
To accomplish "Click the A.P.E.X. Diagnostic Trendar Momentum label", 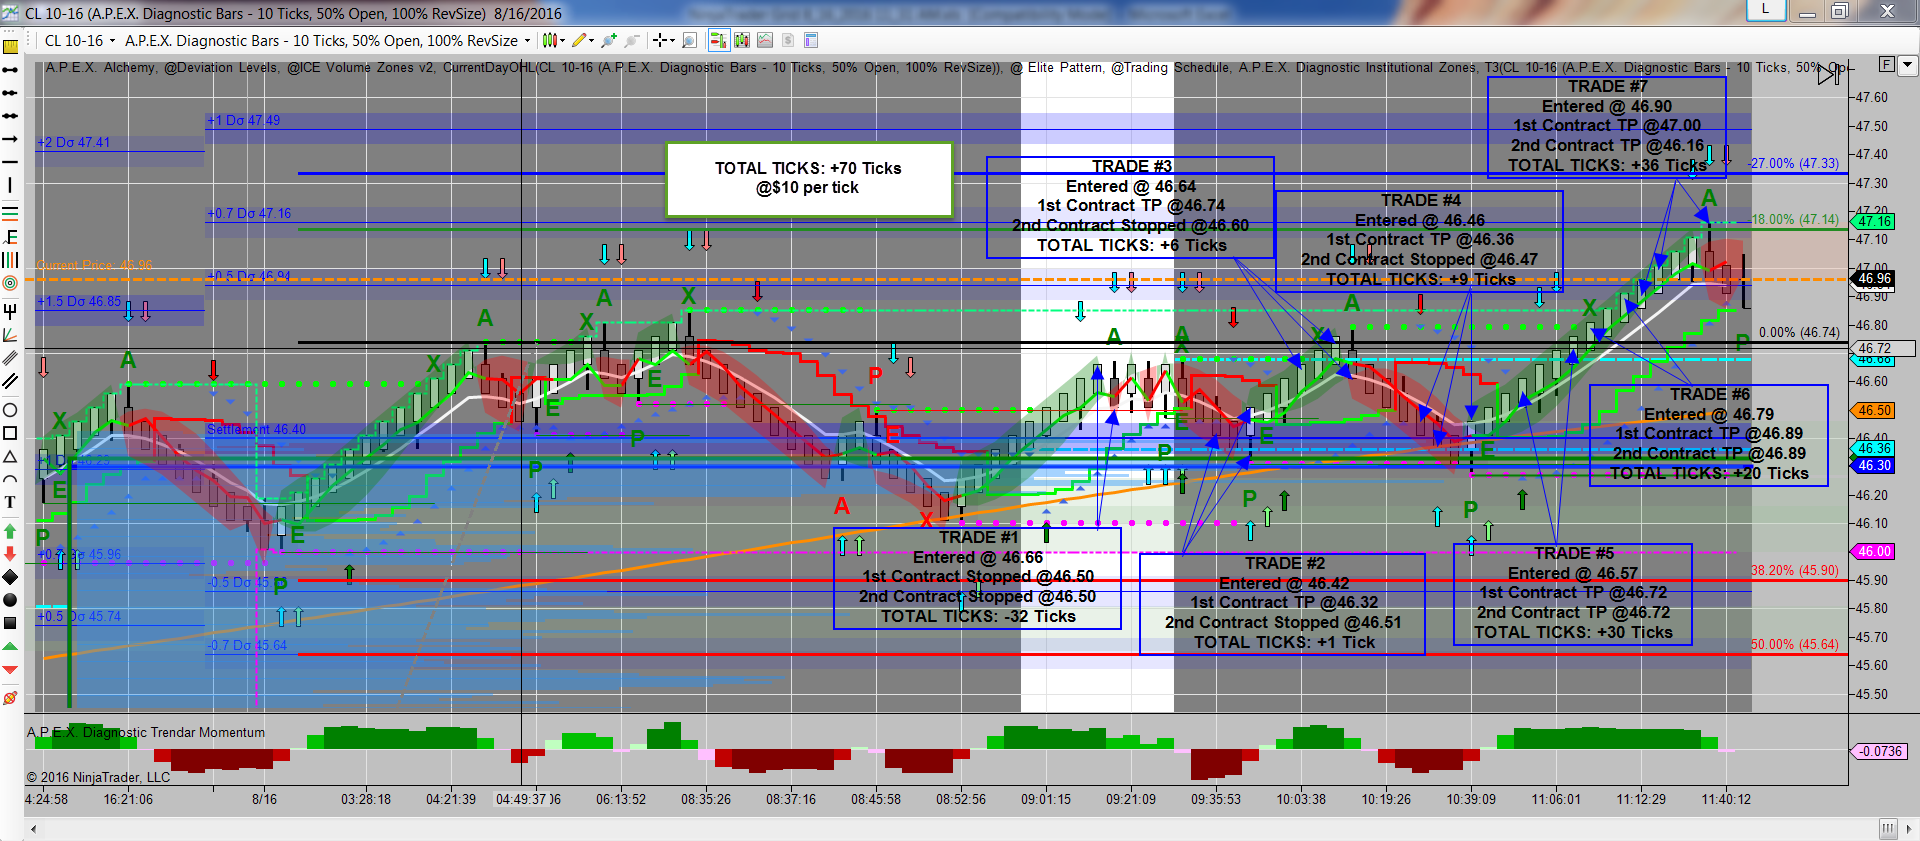I will point(146,733).
